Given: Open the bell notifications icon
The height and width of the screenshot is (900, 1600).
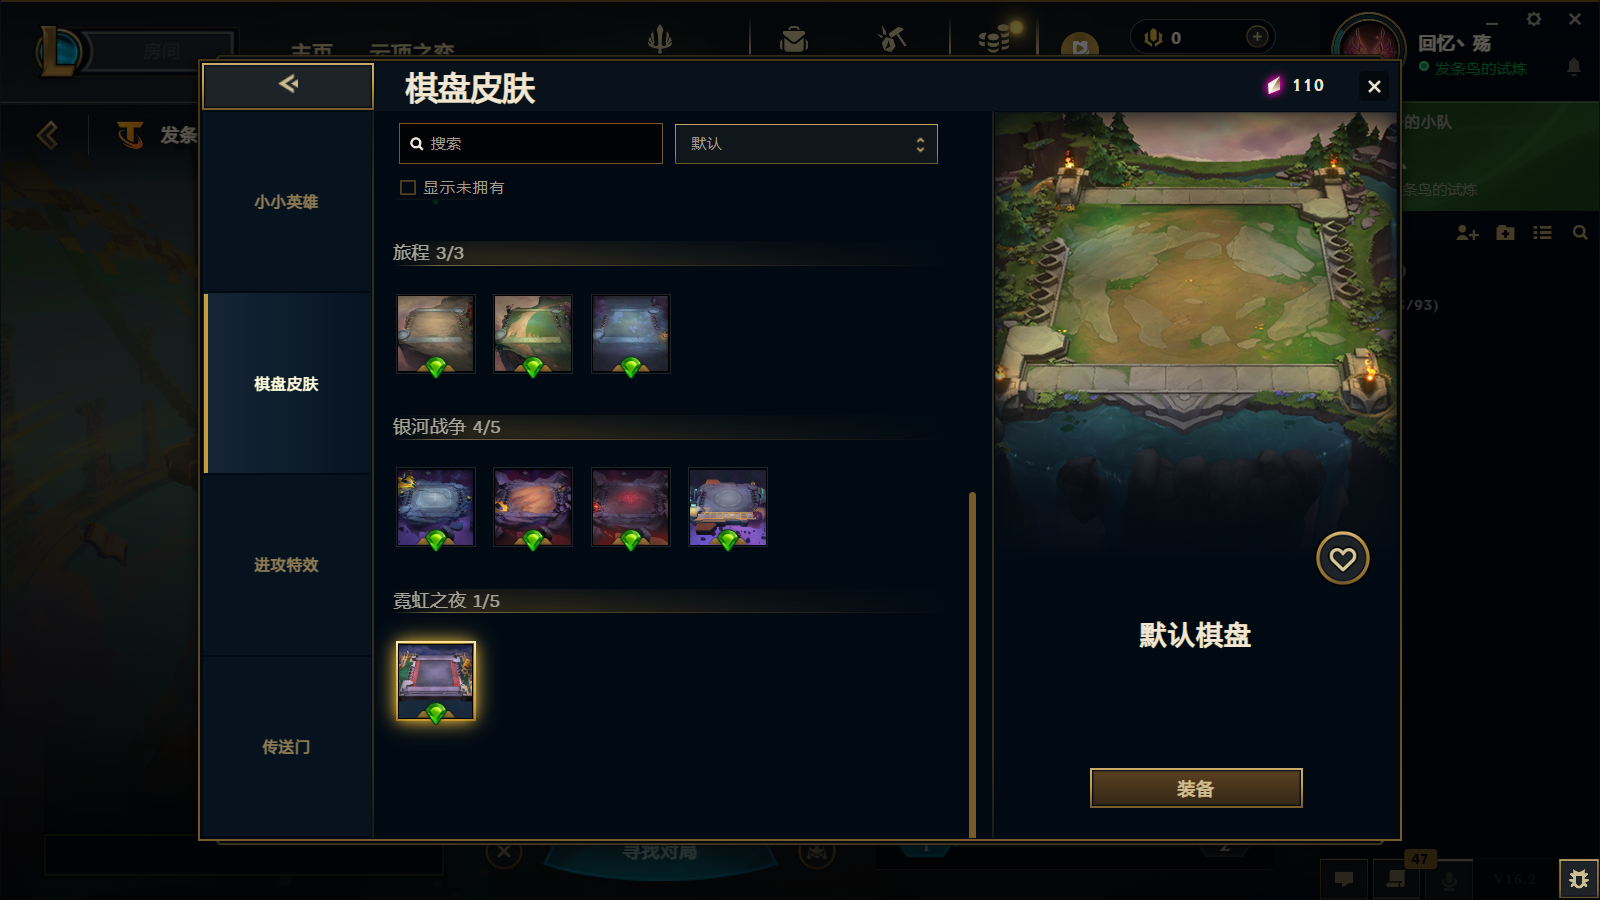Looking at the screenshot, I should [1573, 67].
